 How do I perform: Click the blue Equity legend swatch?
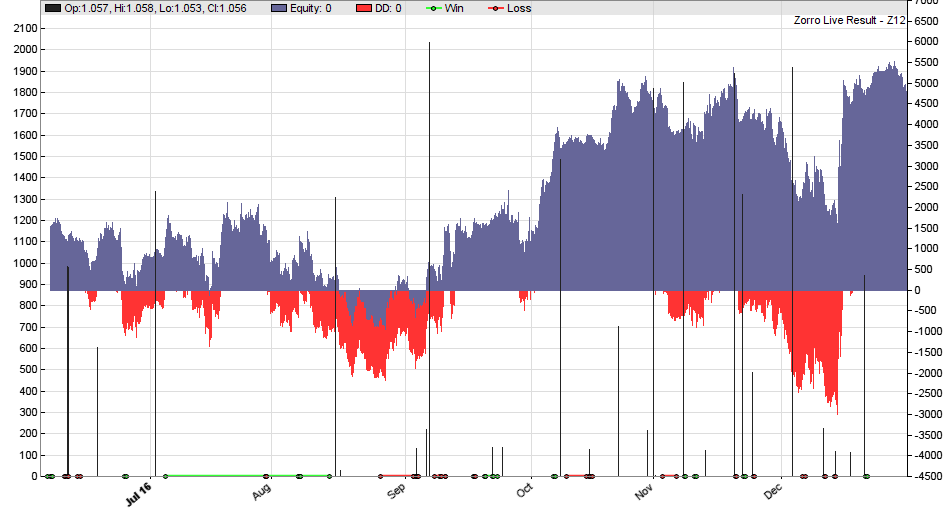point(281,8)
